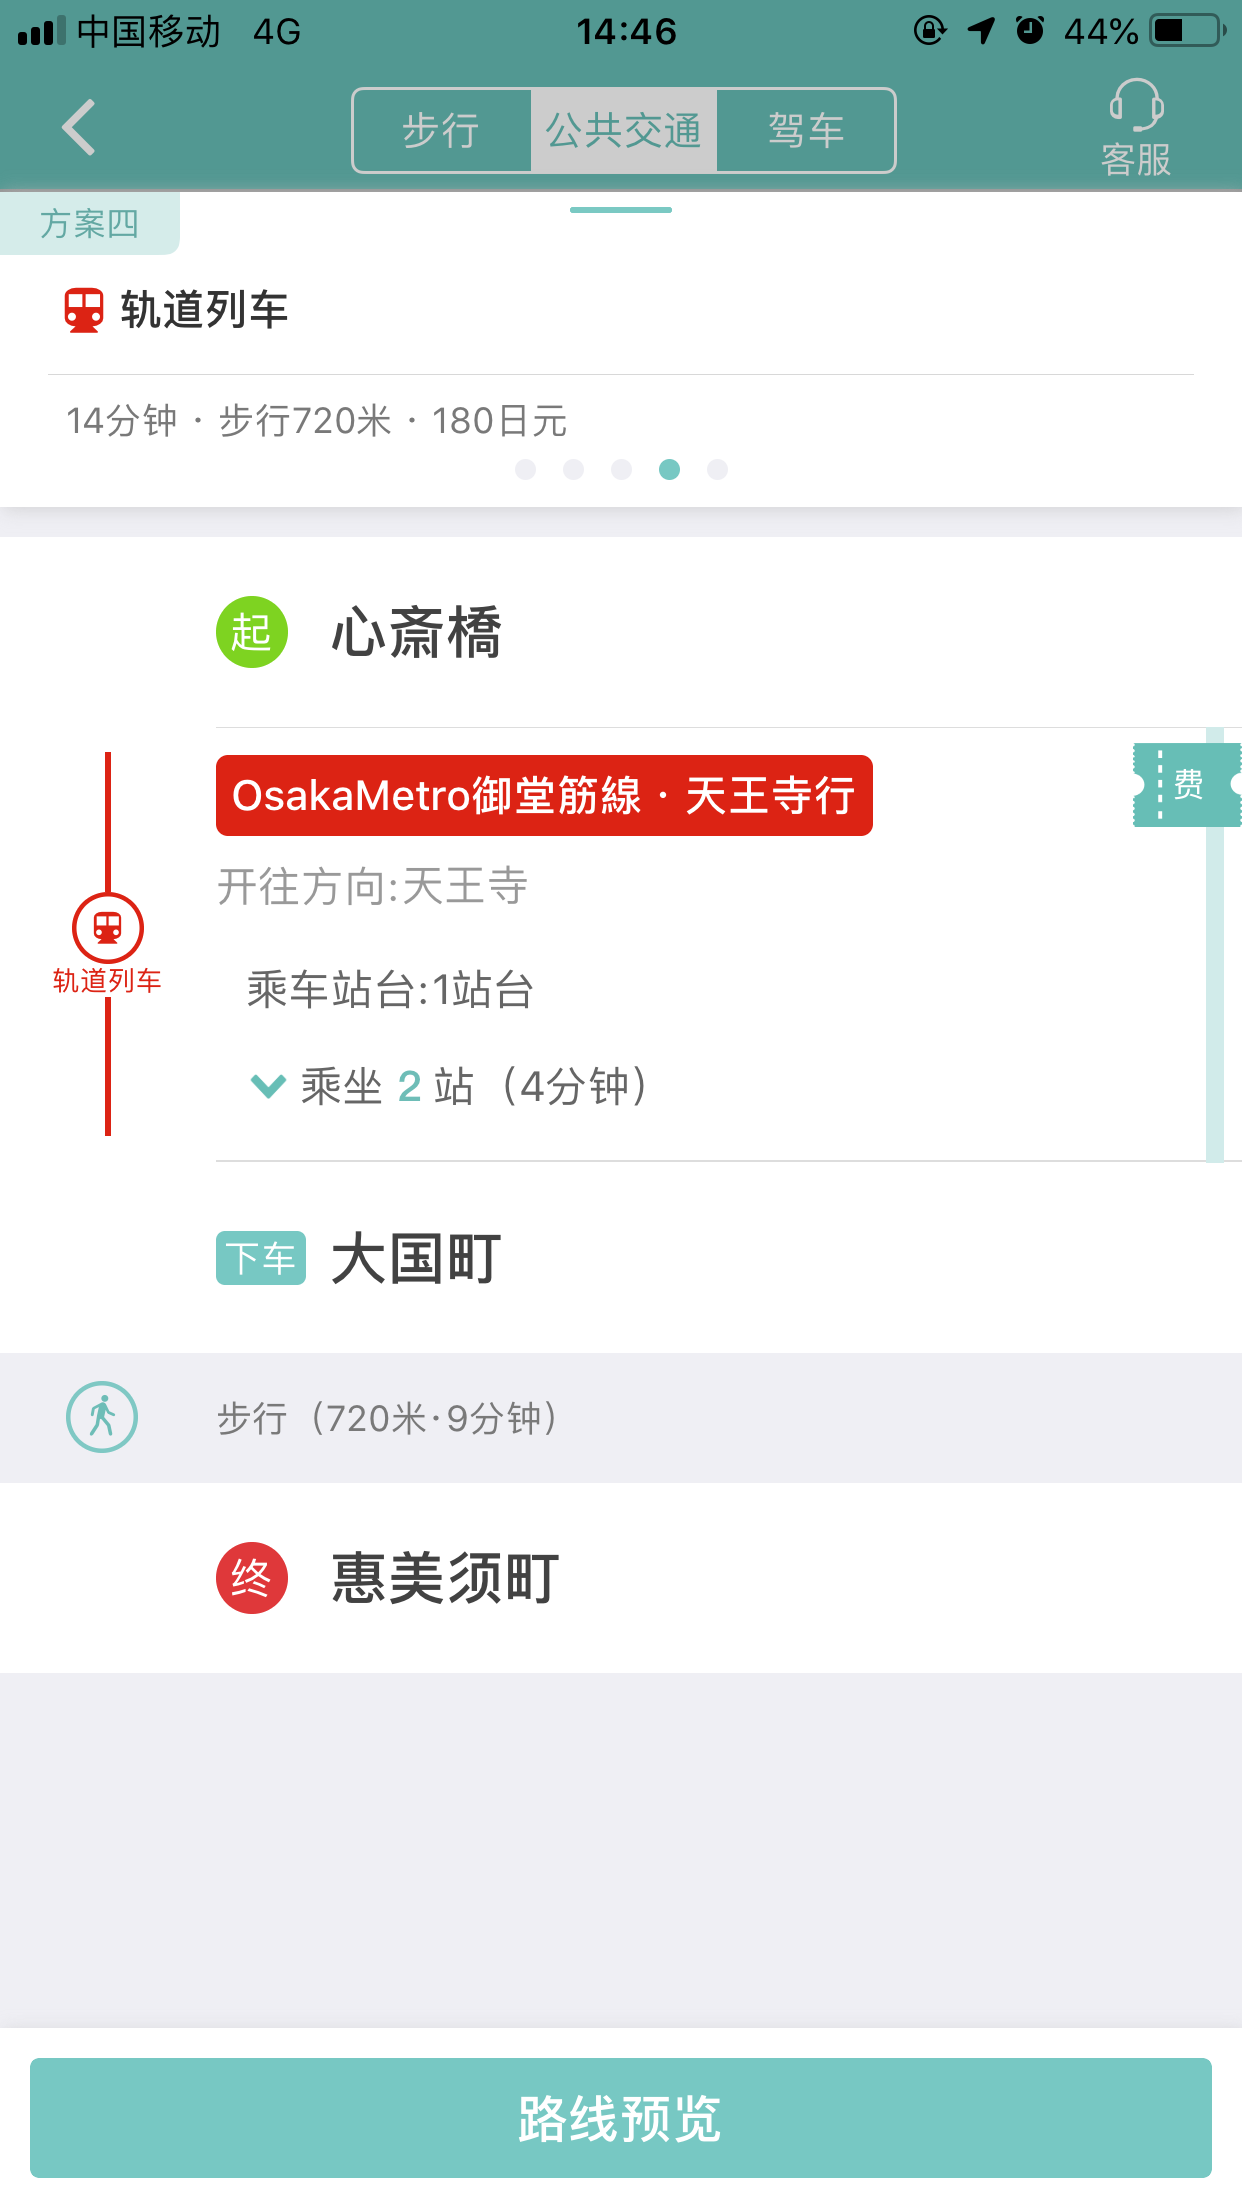The width and height of the screenshot is (1242, 2208).
Task: Open the OsakaMetro御堂筋線 line label
Action: 544,796
